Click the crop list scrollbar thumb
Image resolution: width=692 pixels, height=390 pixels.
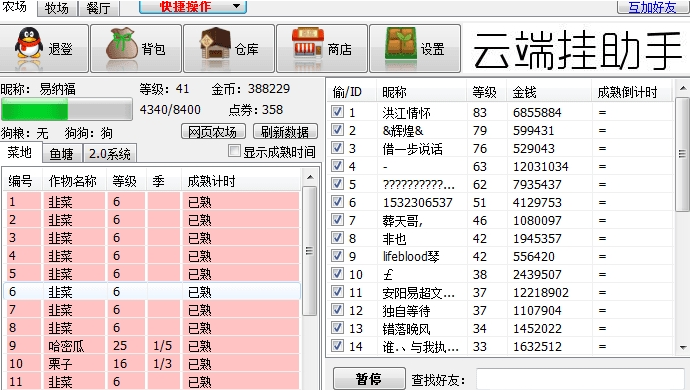[x=309, y=251]
